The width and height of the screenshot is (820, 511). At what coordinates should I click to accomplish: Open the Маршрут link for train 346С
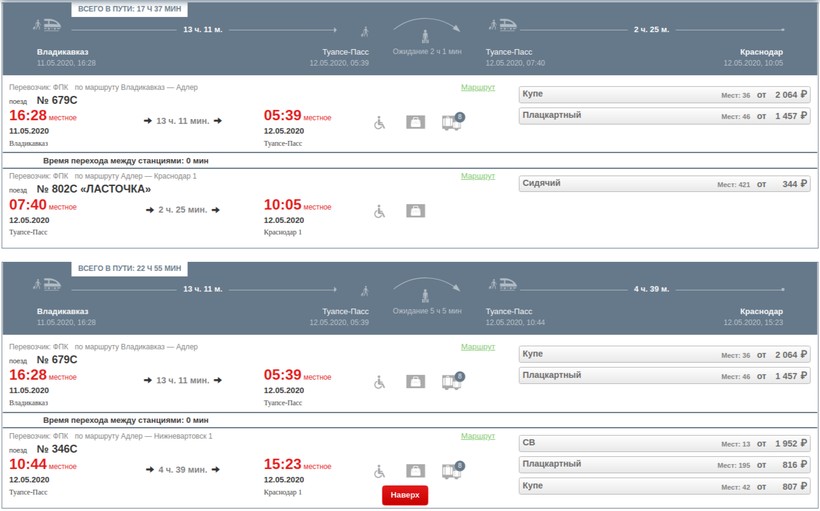click(478, 436)
